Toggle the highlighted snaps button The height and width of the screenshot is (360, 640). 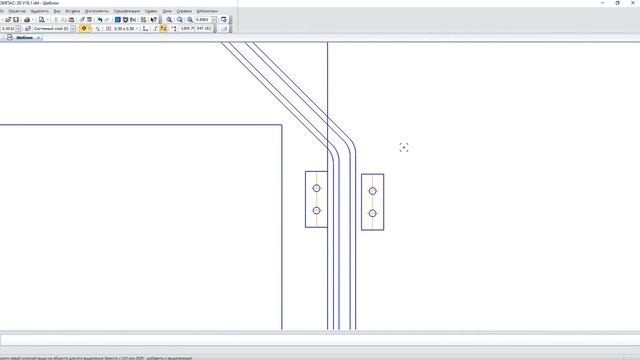(x=84, y=29)
